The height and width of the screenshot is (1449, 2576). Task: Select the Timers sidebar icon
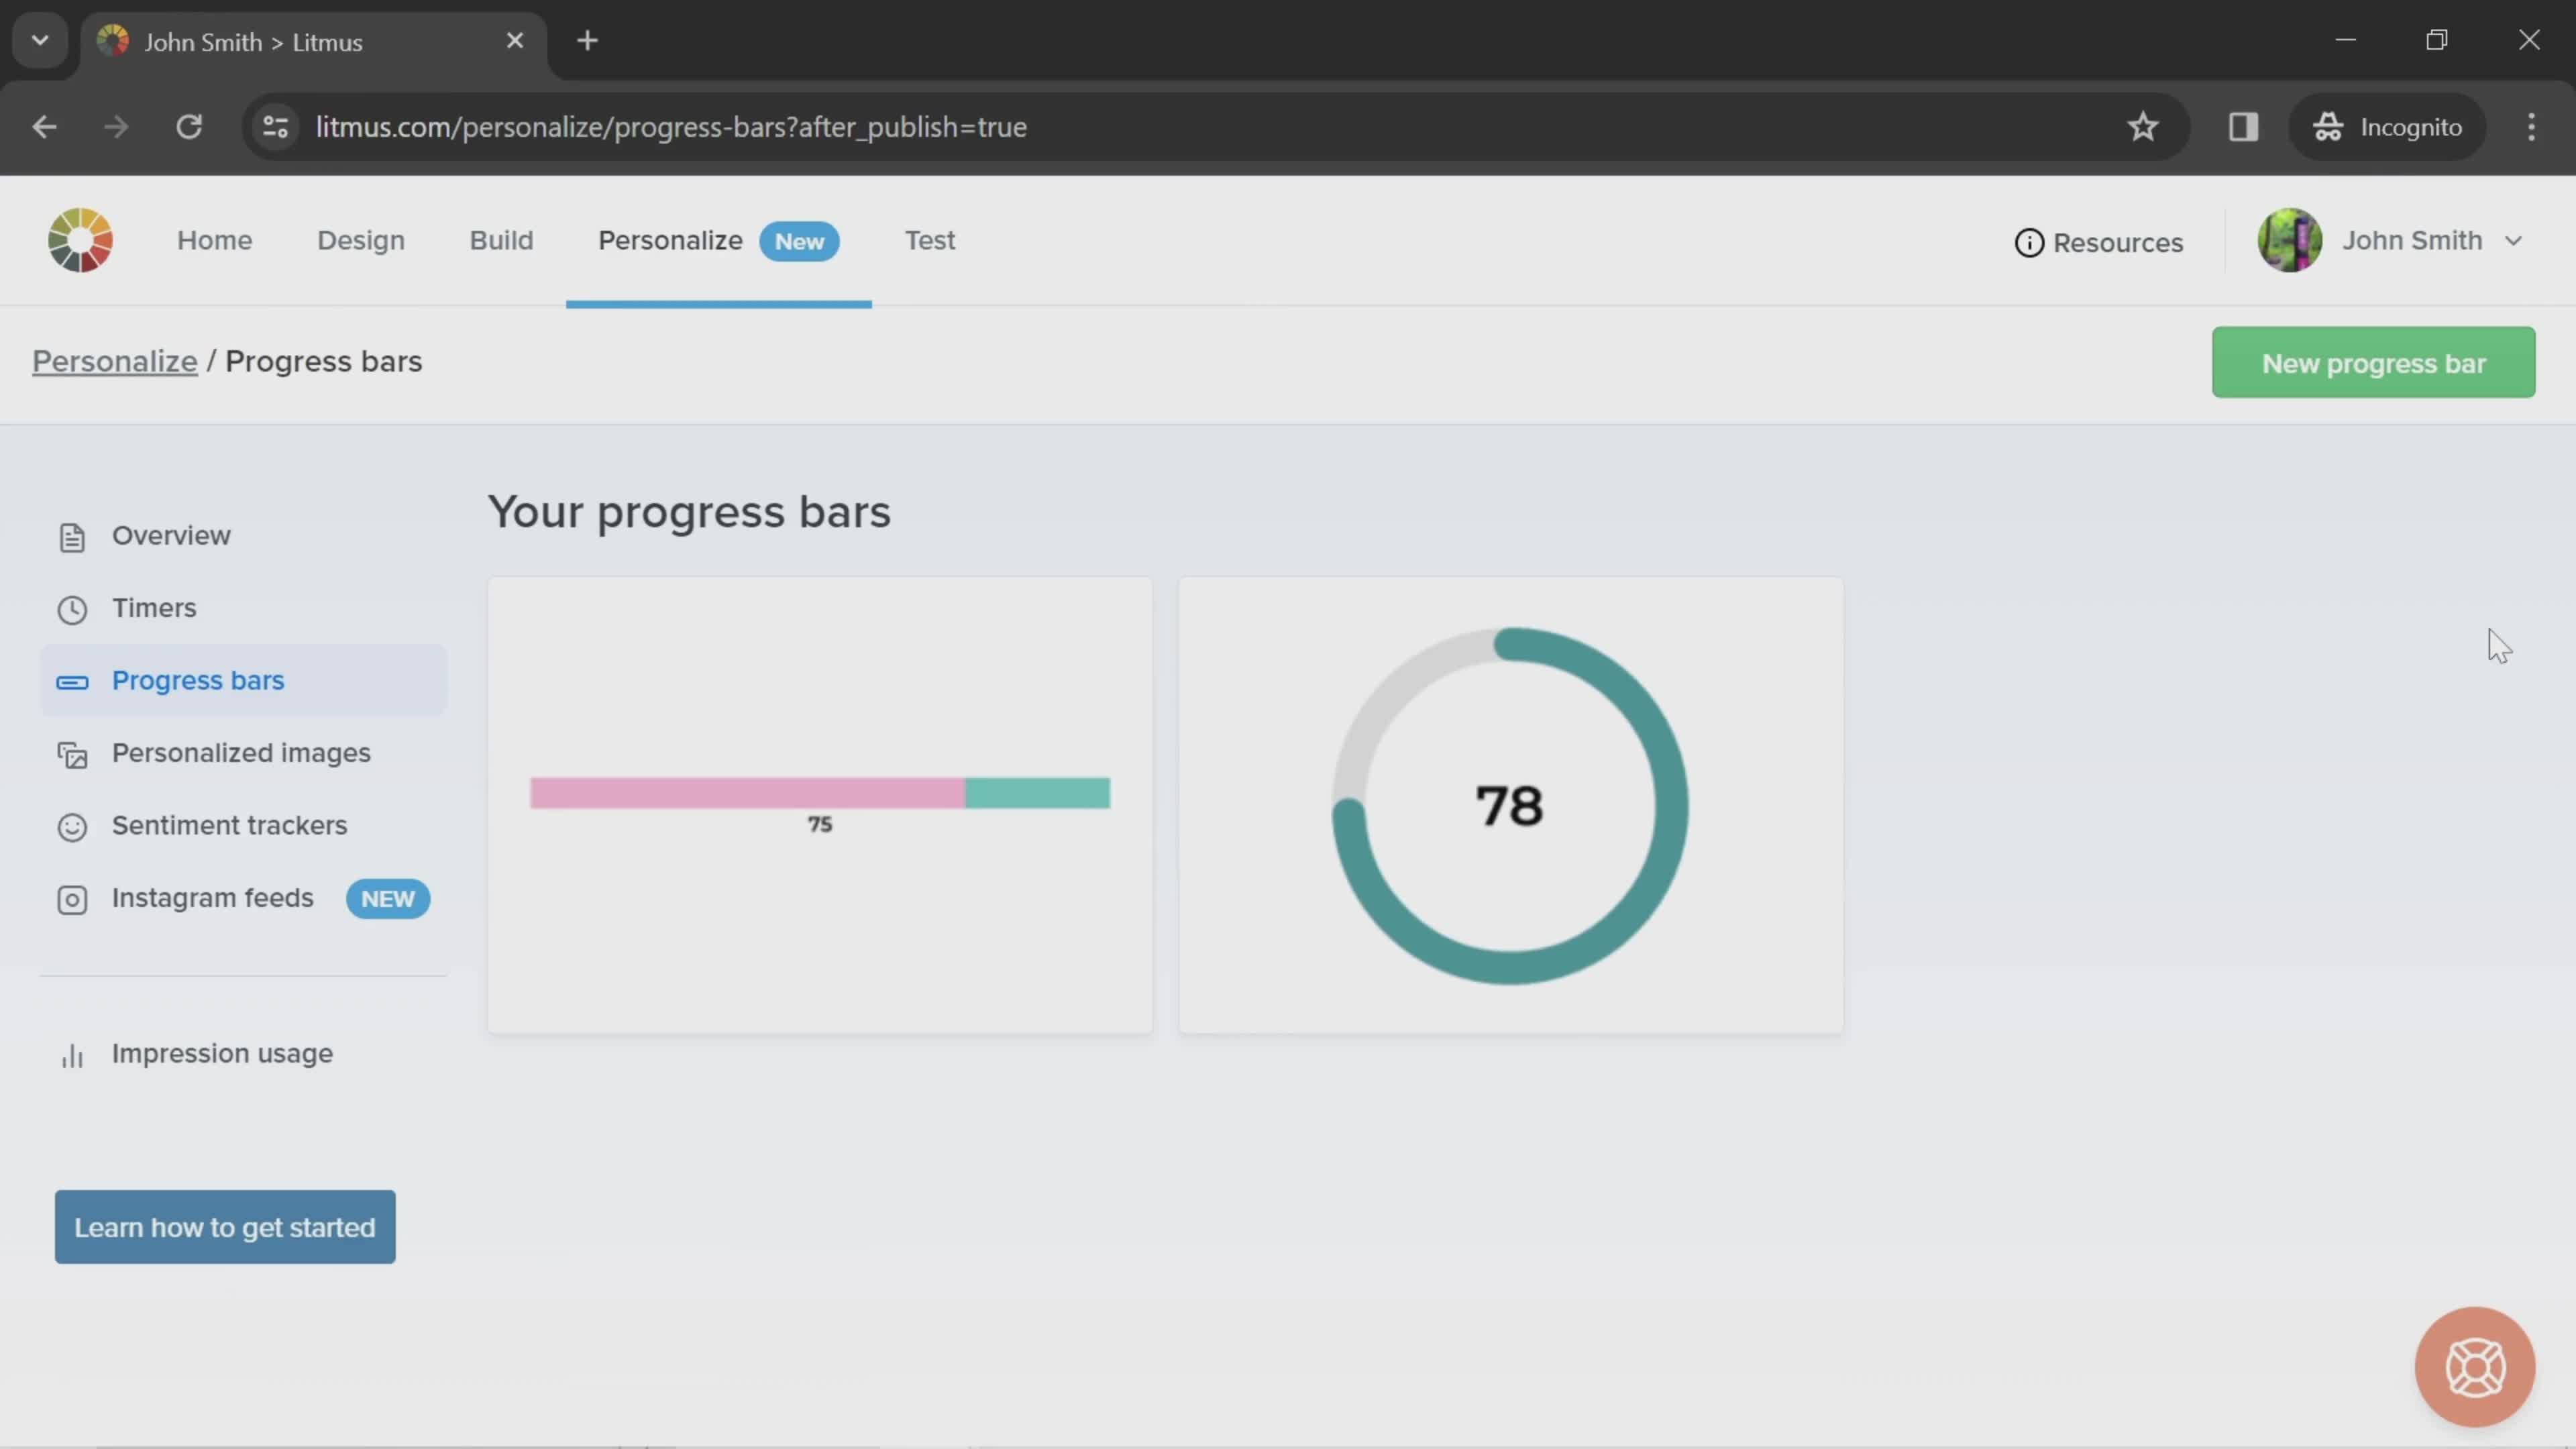click(70, 607)
